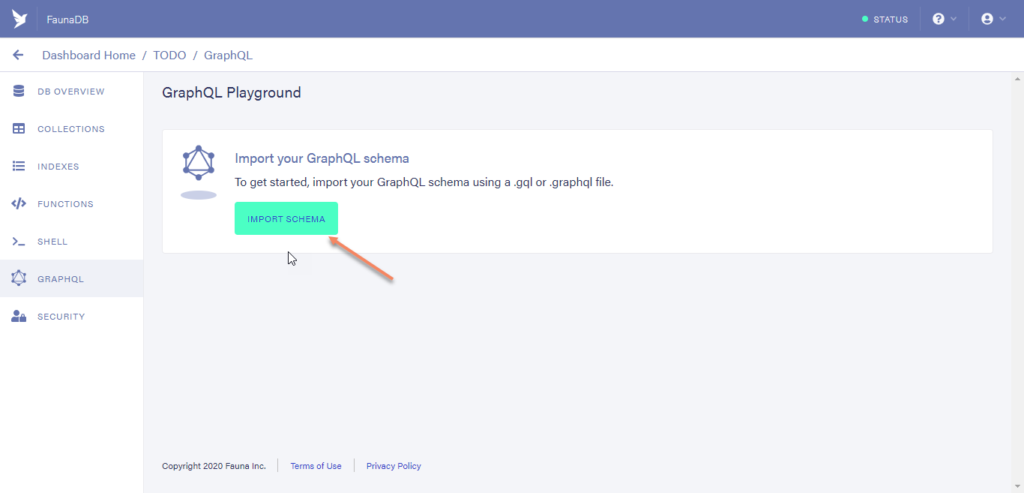
Task: Open the help question mark icon
Action: coord(938,19)
